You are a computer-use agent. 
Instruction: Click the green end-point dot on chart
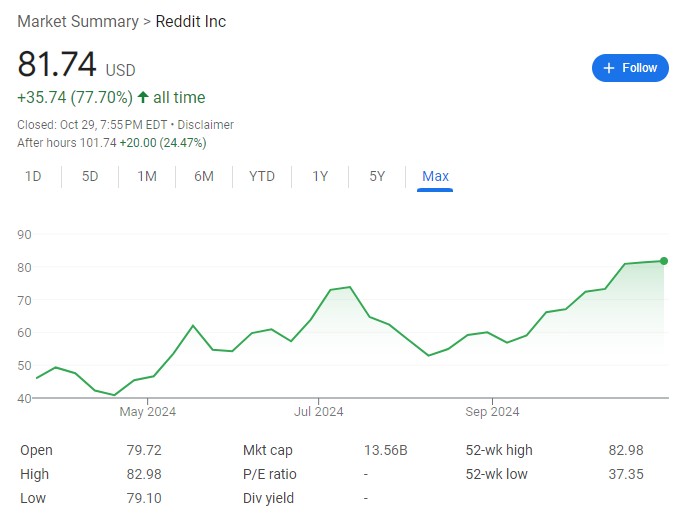664,261
